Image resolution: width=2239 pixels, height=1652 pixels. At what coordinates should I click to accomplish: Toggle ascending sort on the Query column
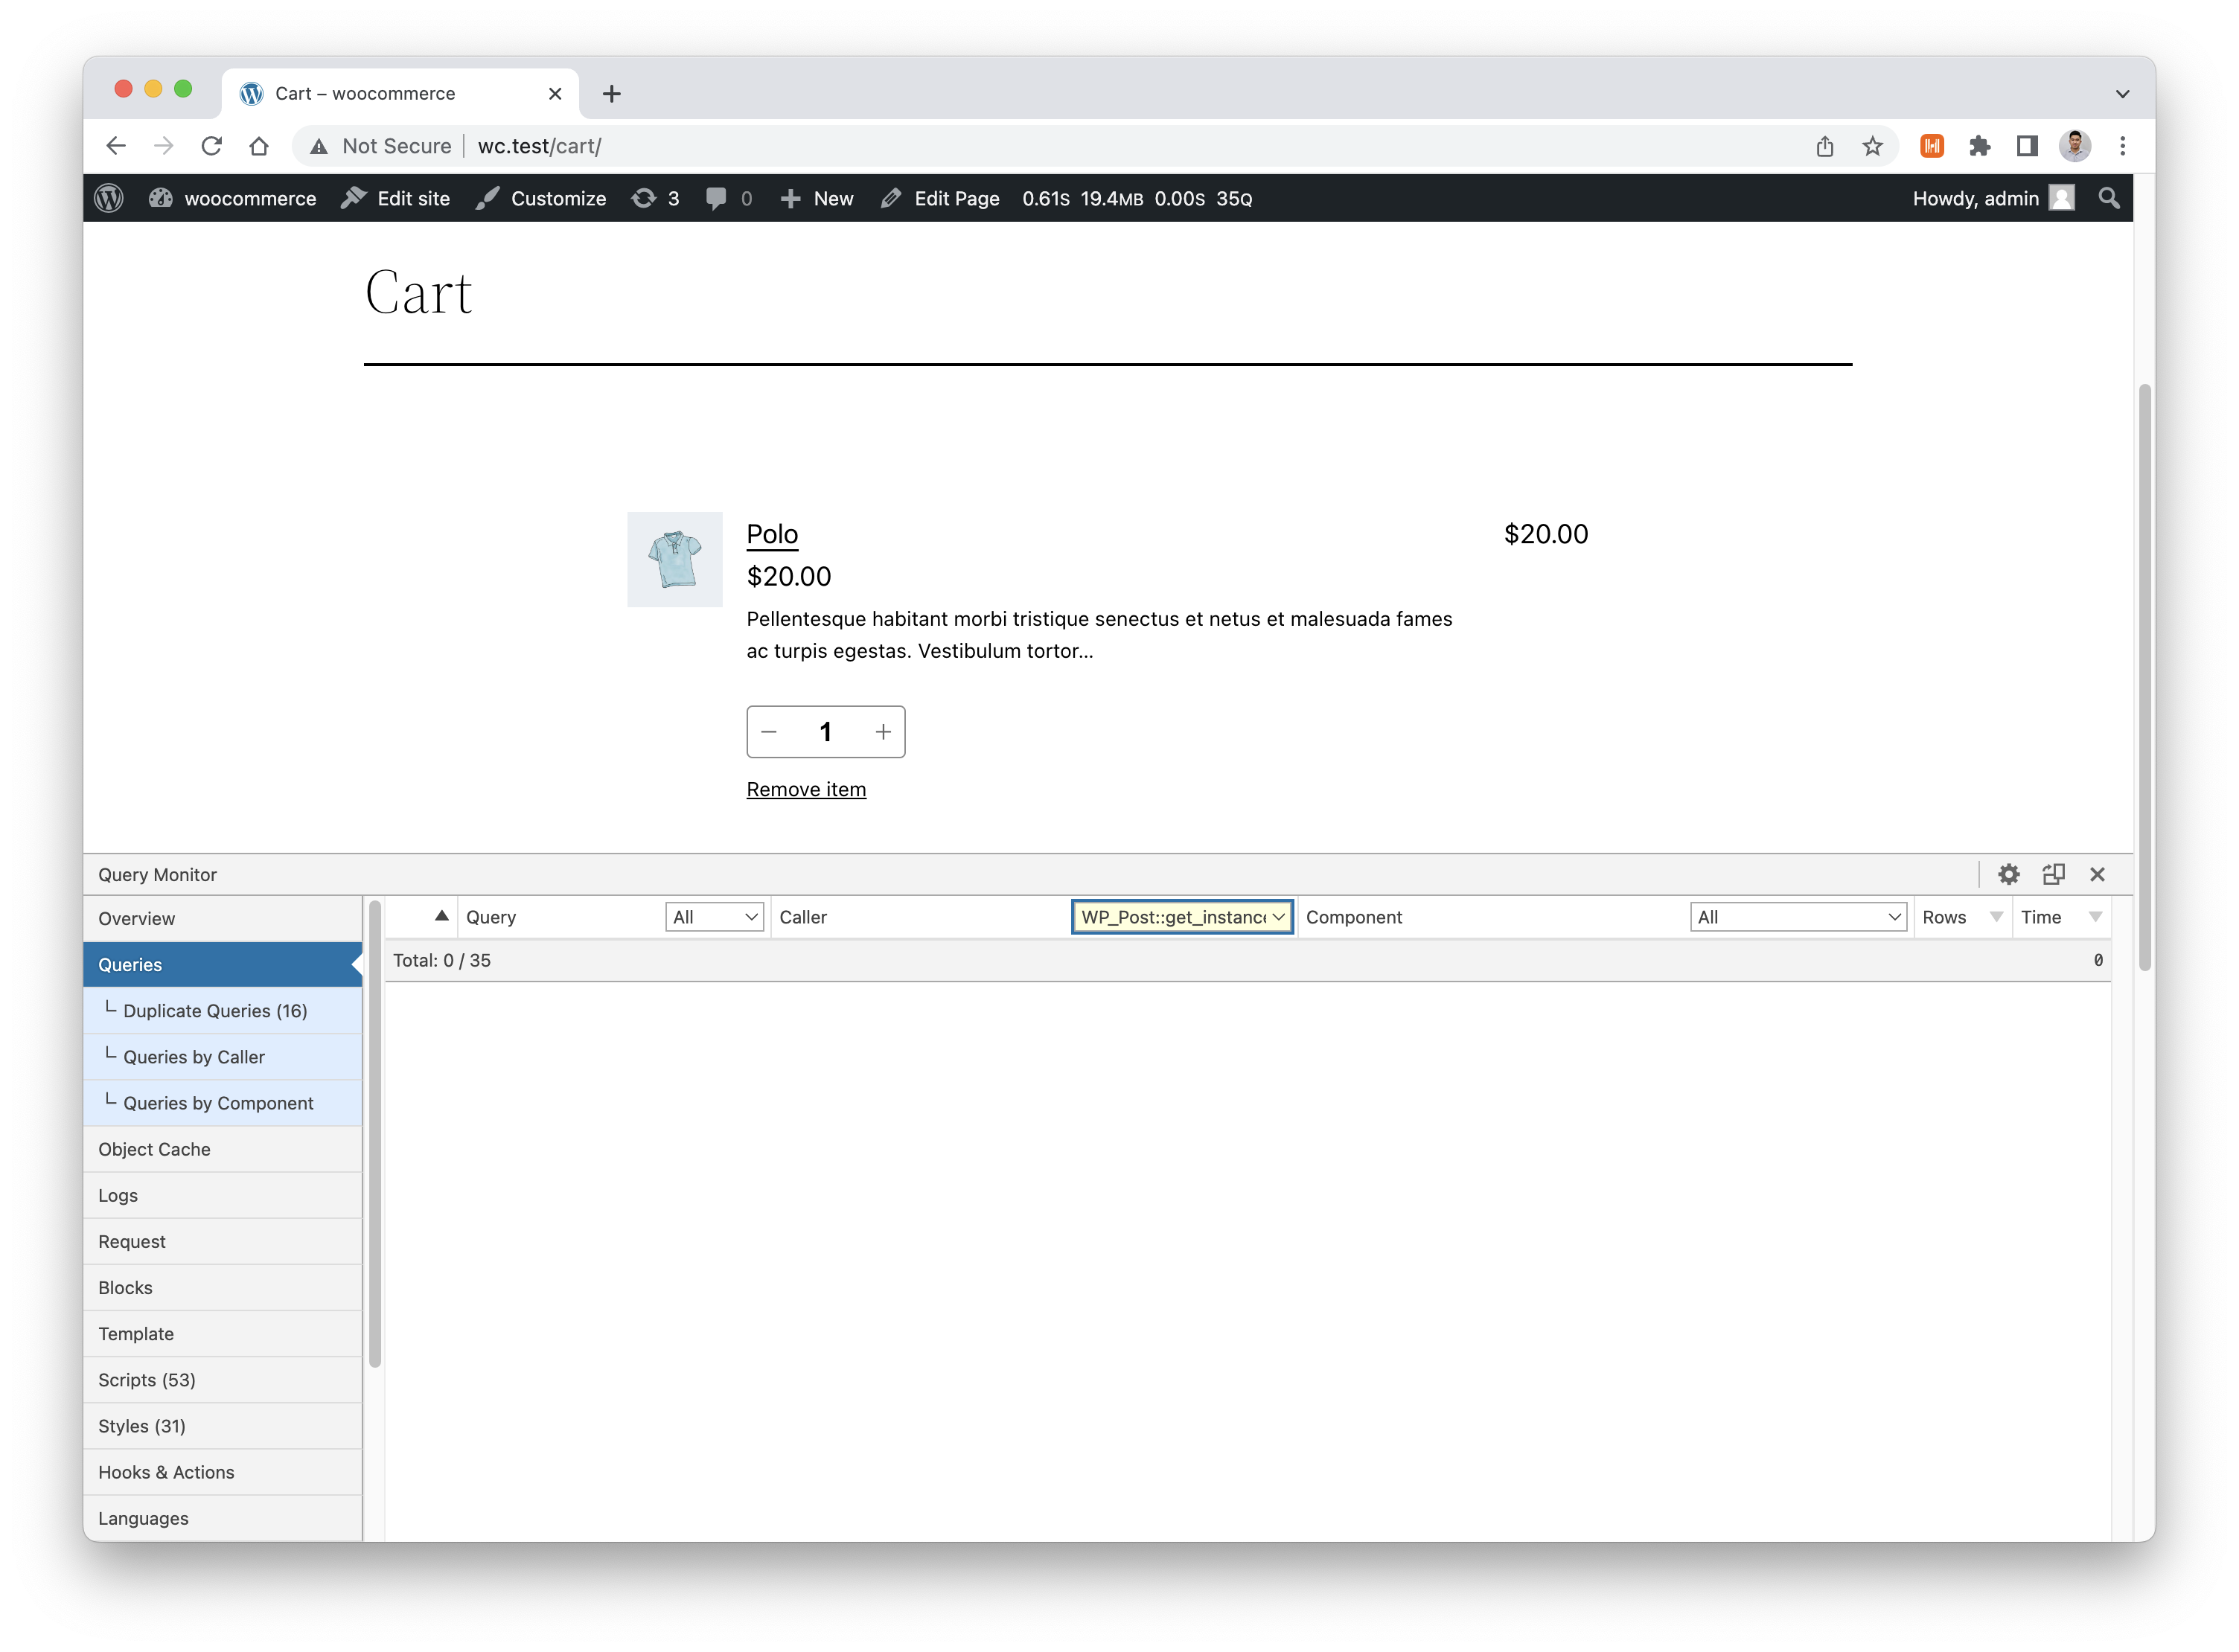(440, 915)
